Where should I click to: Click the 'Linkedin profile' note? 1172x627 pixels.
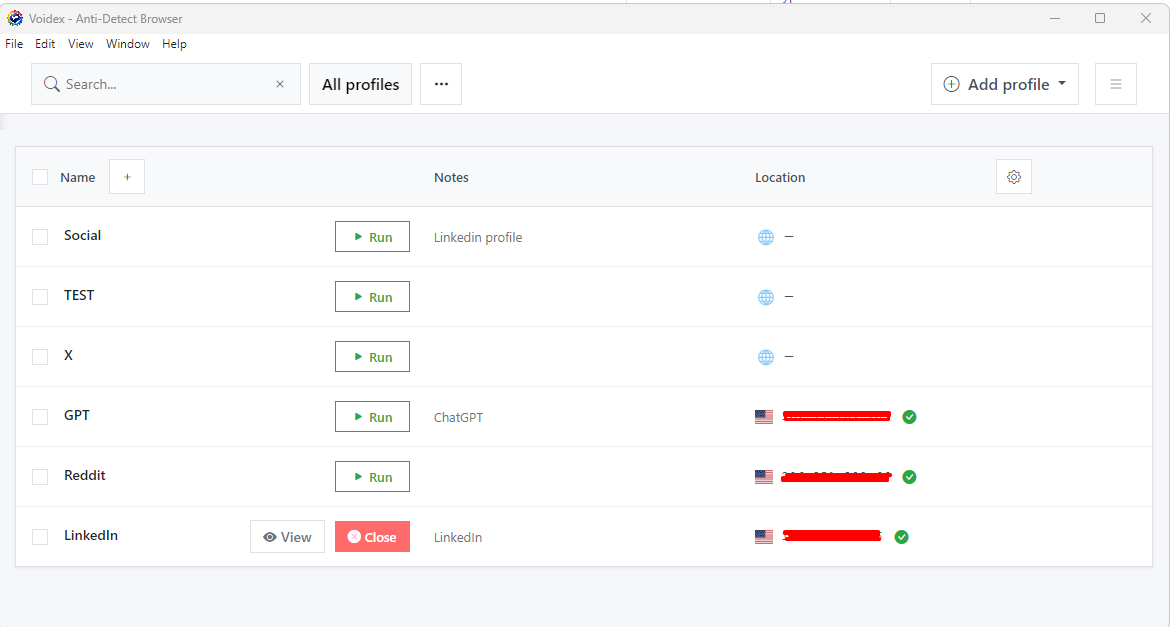478,238
